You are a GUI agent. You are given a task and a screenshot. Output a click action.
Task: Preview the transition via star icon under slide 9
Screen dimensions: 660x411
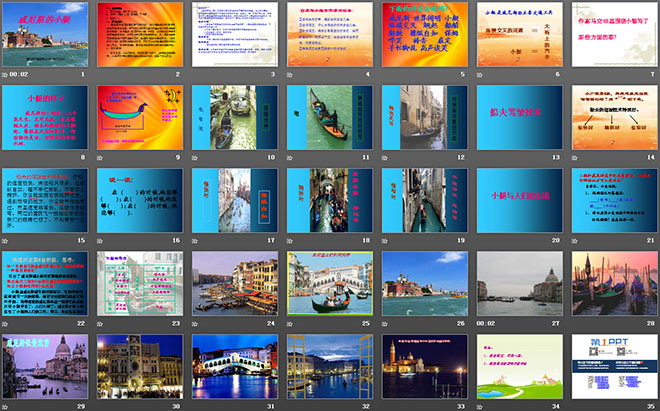tap(100, 157)
